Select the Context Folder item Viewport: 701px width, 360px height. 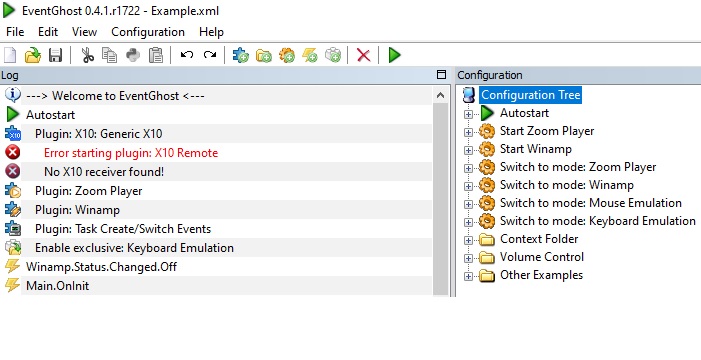click(539, 239)
